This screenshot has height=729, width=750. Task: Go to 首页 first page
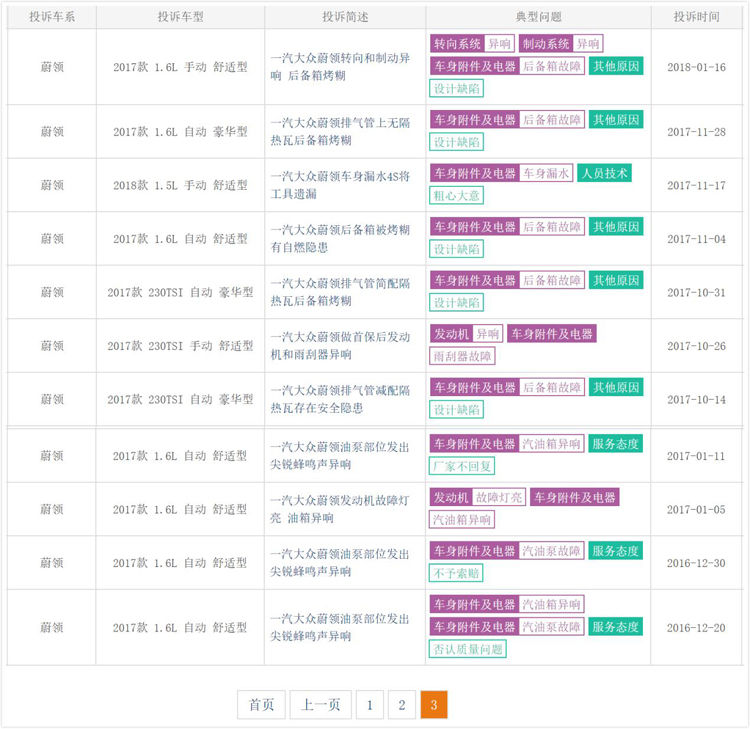click(x=261, y=704)
